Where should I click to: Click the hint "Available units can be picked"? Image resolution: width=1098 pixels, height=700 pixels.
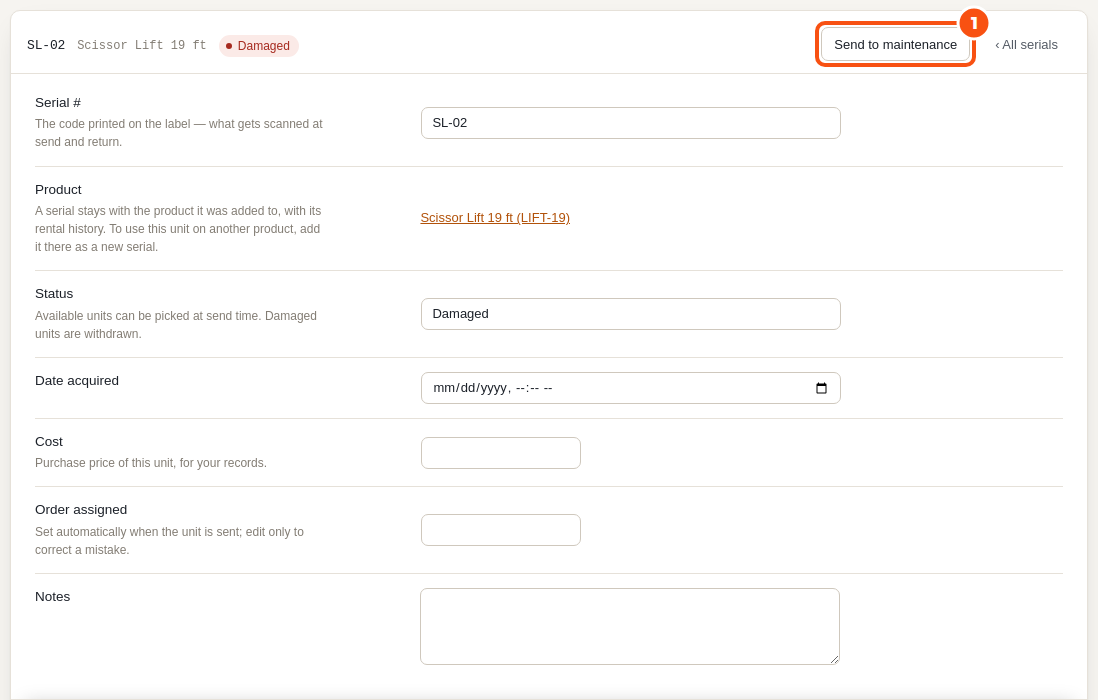[176, 325]
